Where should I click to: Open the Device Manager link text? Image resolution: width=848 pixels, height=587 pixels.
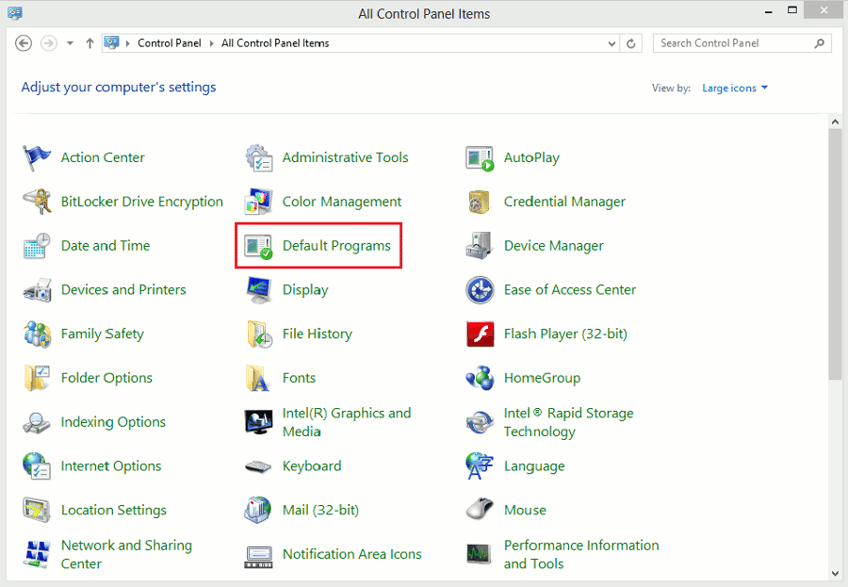click(554, 246)
